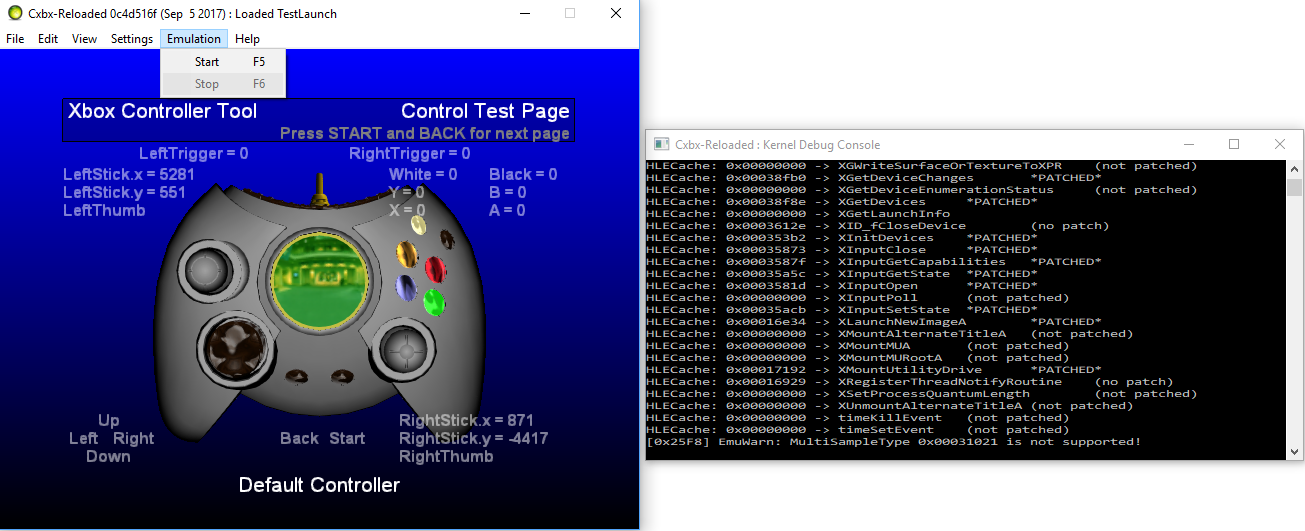1305x531 pixels.
Task: Click the 'B = 0' readout
Action: tap(507, 192)
